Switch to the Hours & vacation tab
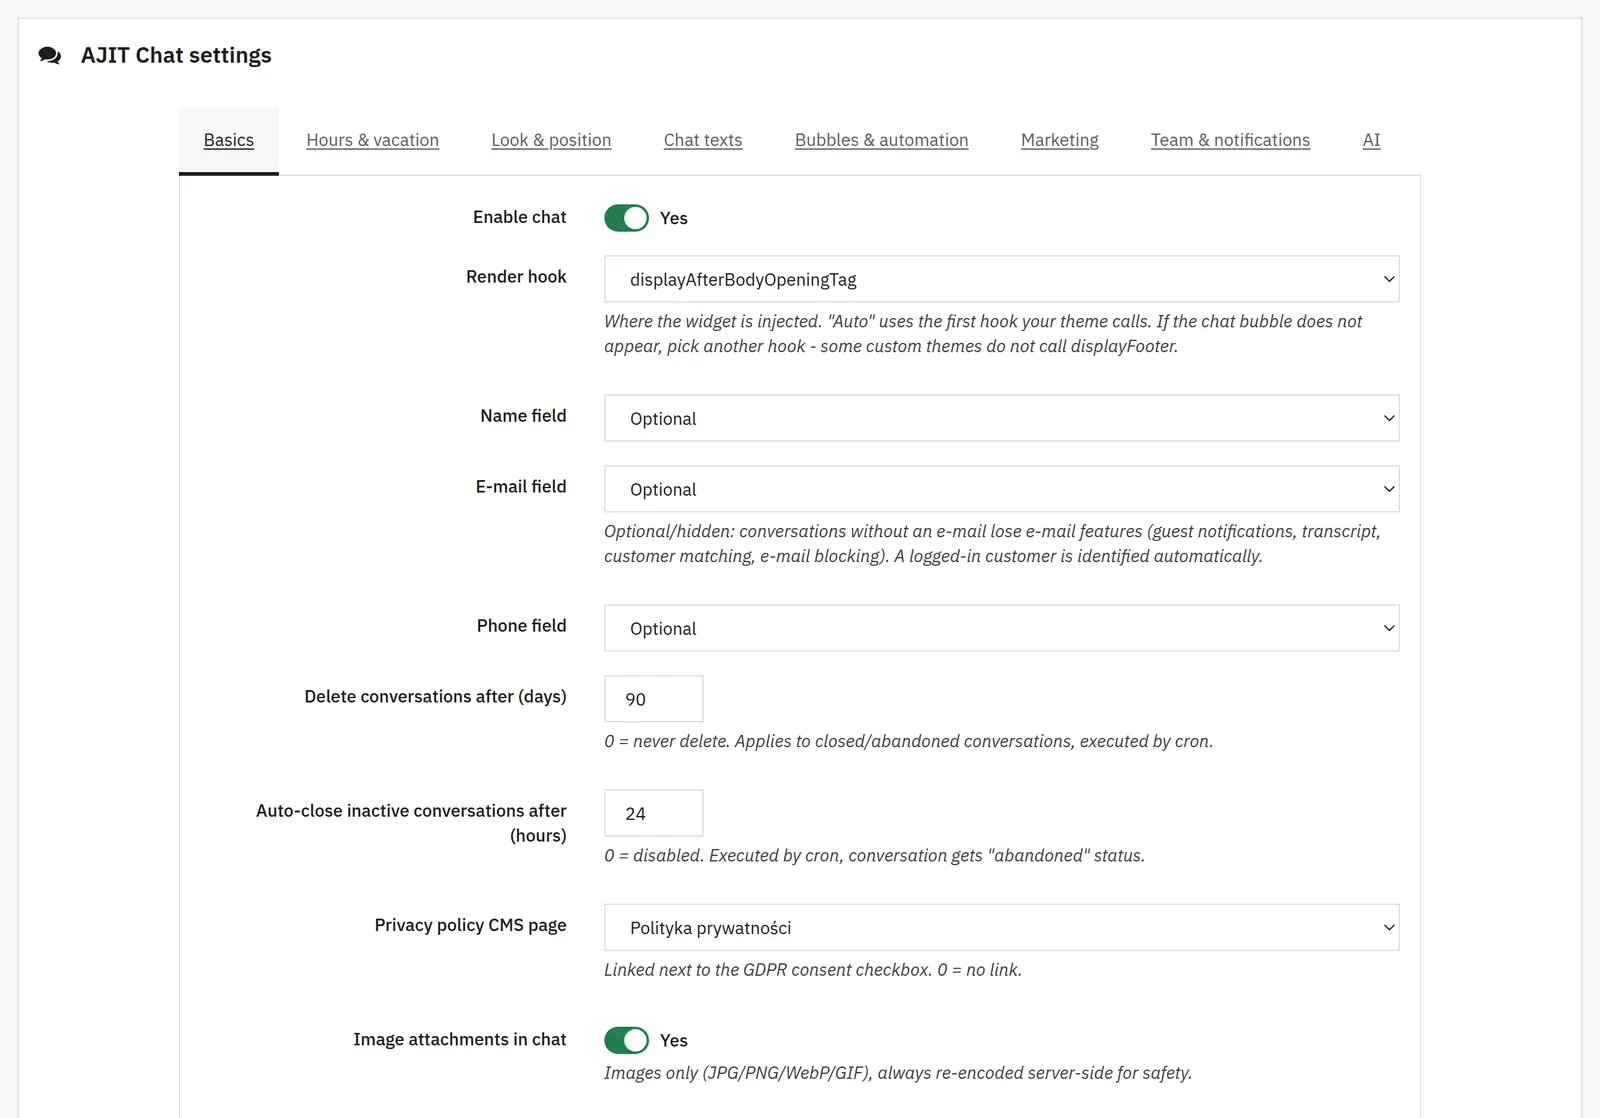Image resolution: width=1600 pixels, height=1118 pixels. (373, 140)
